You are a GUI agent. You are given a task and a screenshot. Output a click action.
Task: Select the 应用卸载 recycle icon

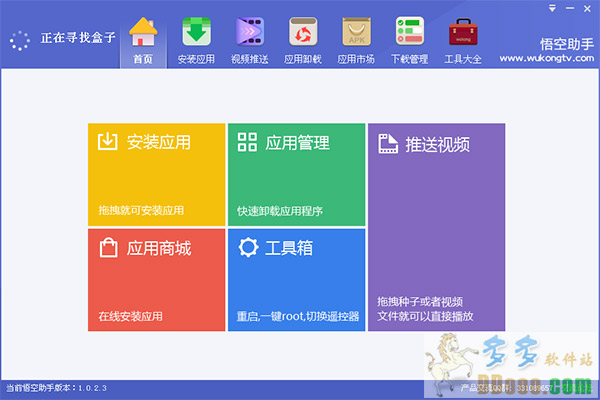point(303,31)
